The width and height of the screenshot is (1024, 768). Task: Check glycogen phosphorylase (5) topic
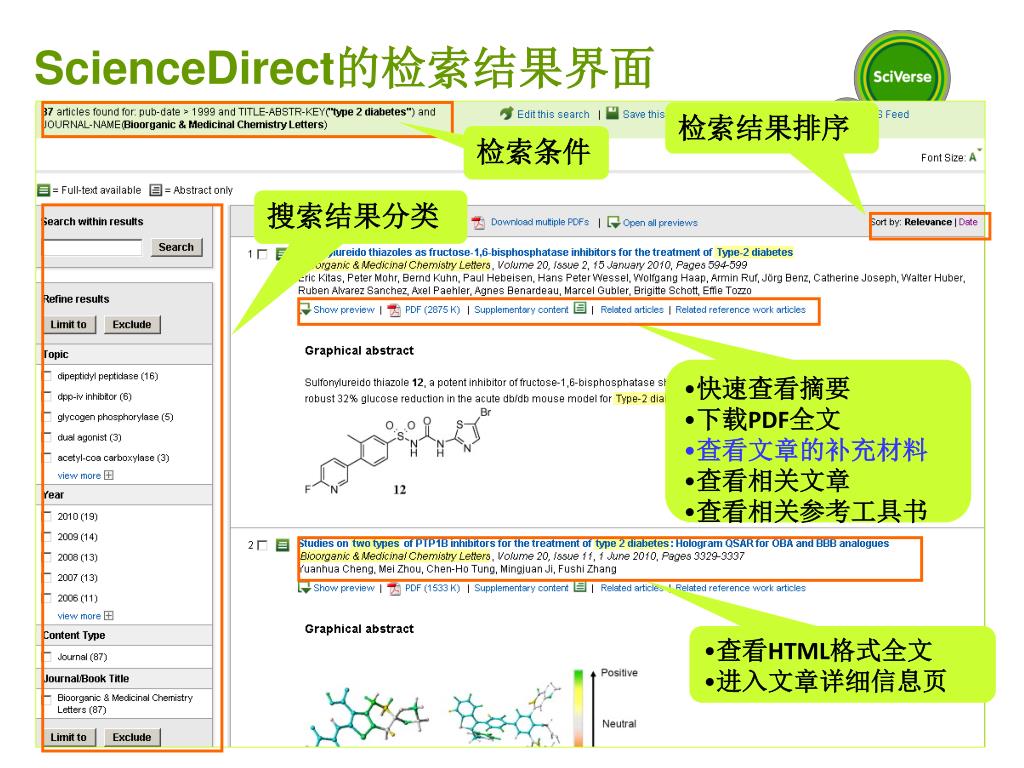pyautogui.click(x=47, y=417)
